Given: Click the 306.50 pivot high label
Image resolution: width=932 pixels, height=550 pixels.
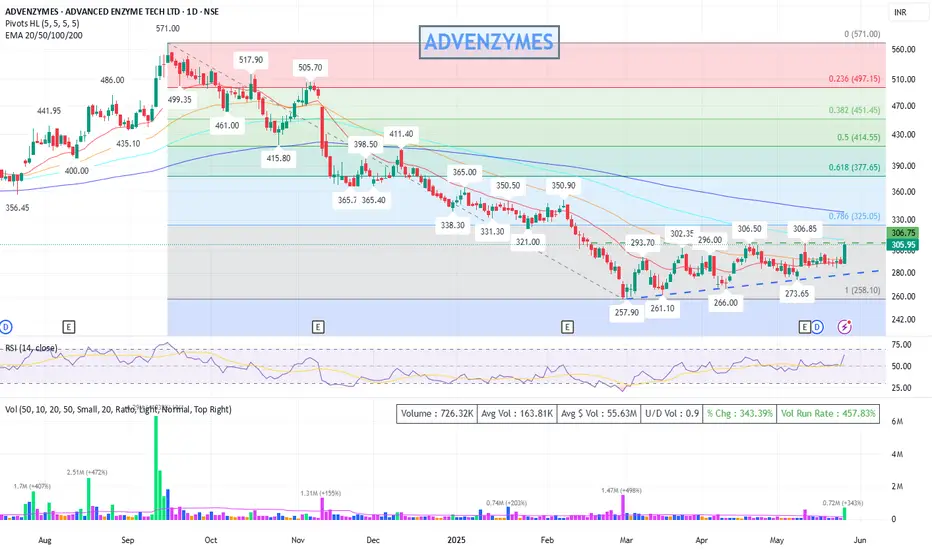Looking at the screenshot, I should point(750,228).
